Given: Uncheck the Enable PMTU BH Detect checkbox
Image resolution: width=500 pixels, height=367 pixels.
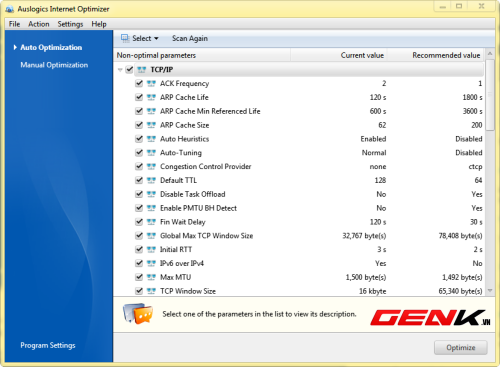Looking at the screenshot, I should coord(139,208).
